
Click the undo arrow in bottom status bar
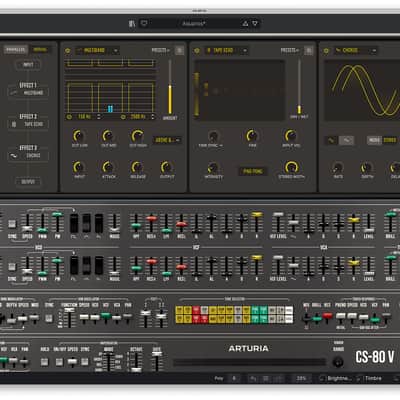[x=253, y=379]
